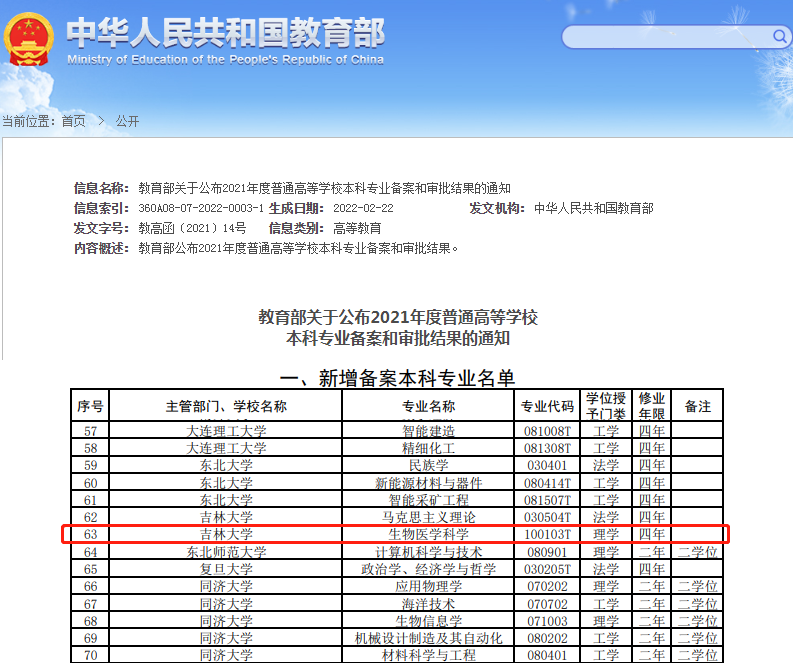
Task: Click the 专业名称 column header
Action: (x=428, y=406)
